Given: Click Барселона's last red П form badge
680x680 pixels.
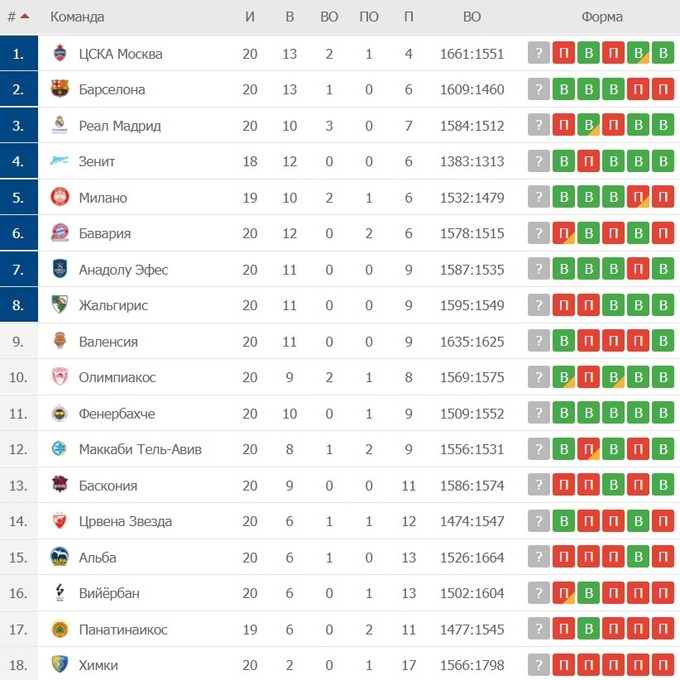Looking at the screenshot, I should [x=662, y=90].
